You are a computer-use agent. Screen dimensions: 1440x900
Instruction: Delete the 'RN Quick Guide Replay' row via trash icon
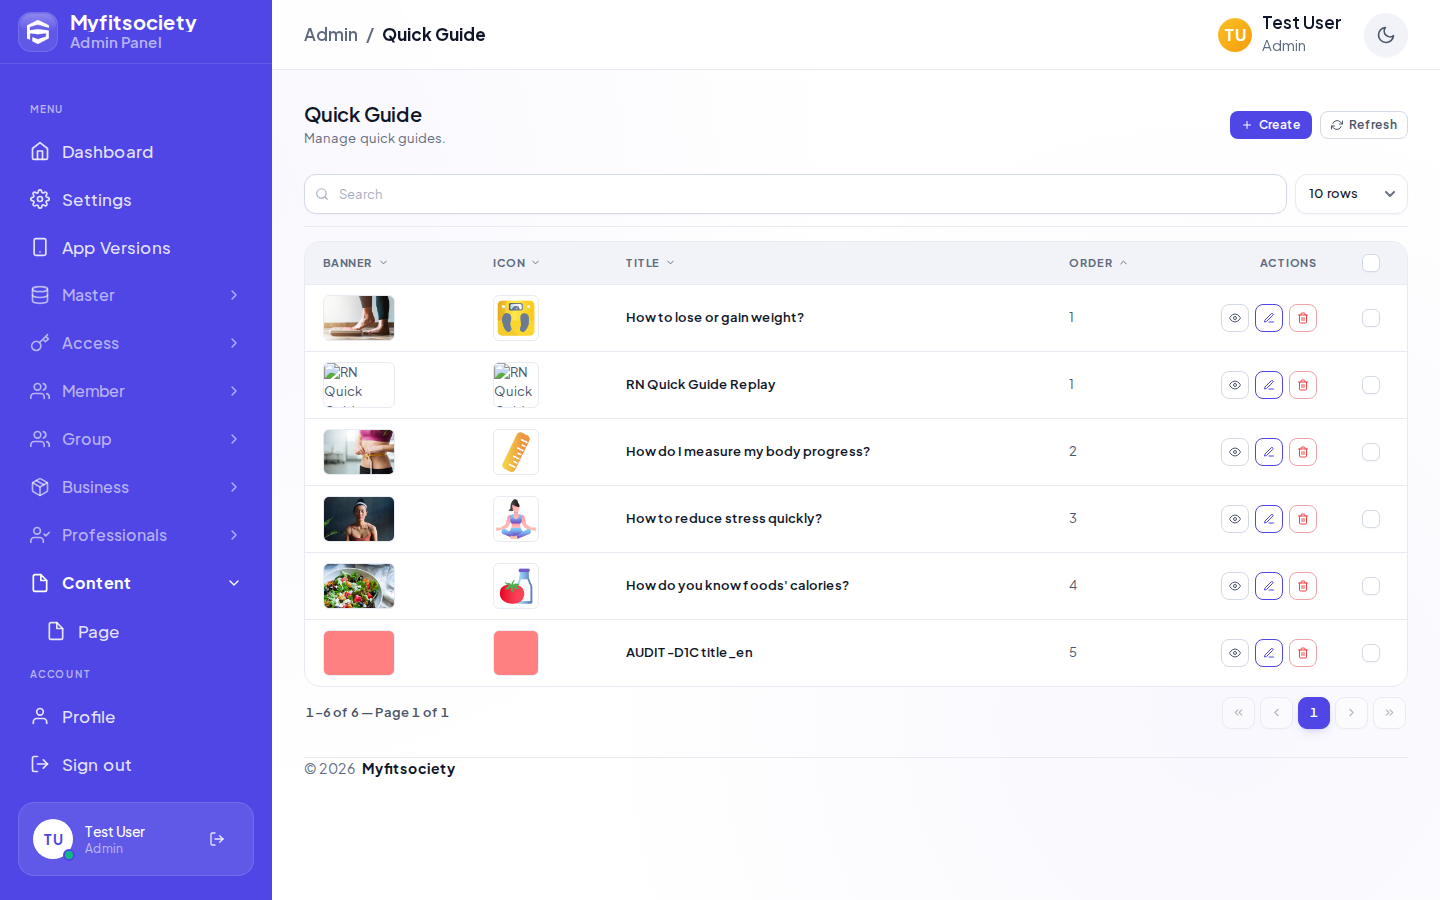pyautogui.click(x=1303, y=385)
